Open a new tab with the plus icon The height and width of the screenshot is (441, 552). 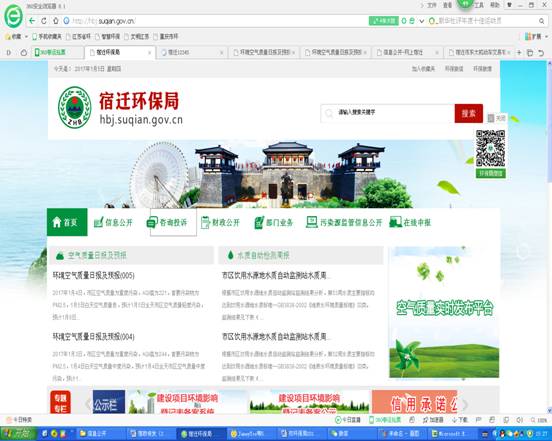pos(519,52)
